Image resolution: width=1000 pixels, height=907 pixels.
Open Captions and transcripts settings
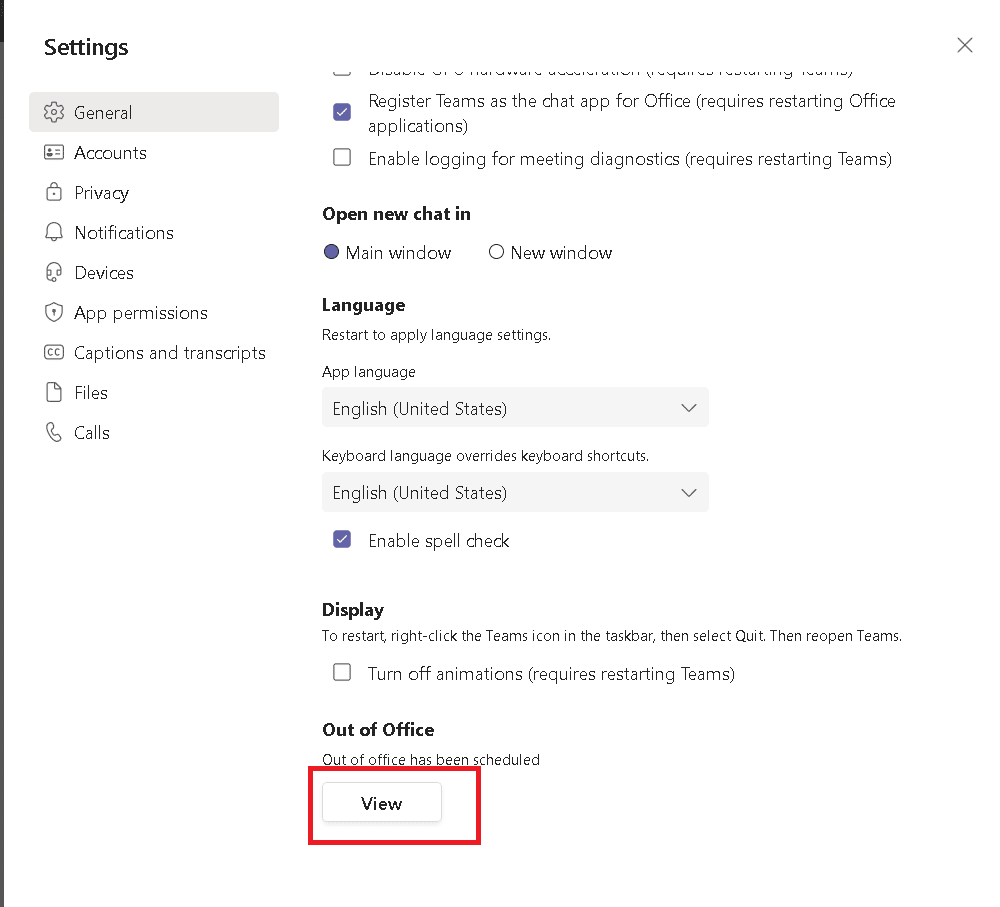(x=154, y=352)
